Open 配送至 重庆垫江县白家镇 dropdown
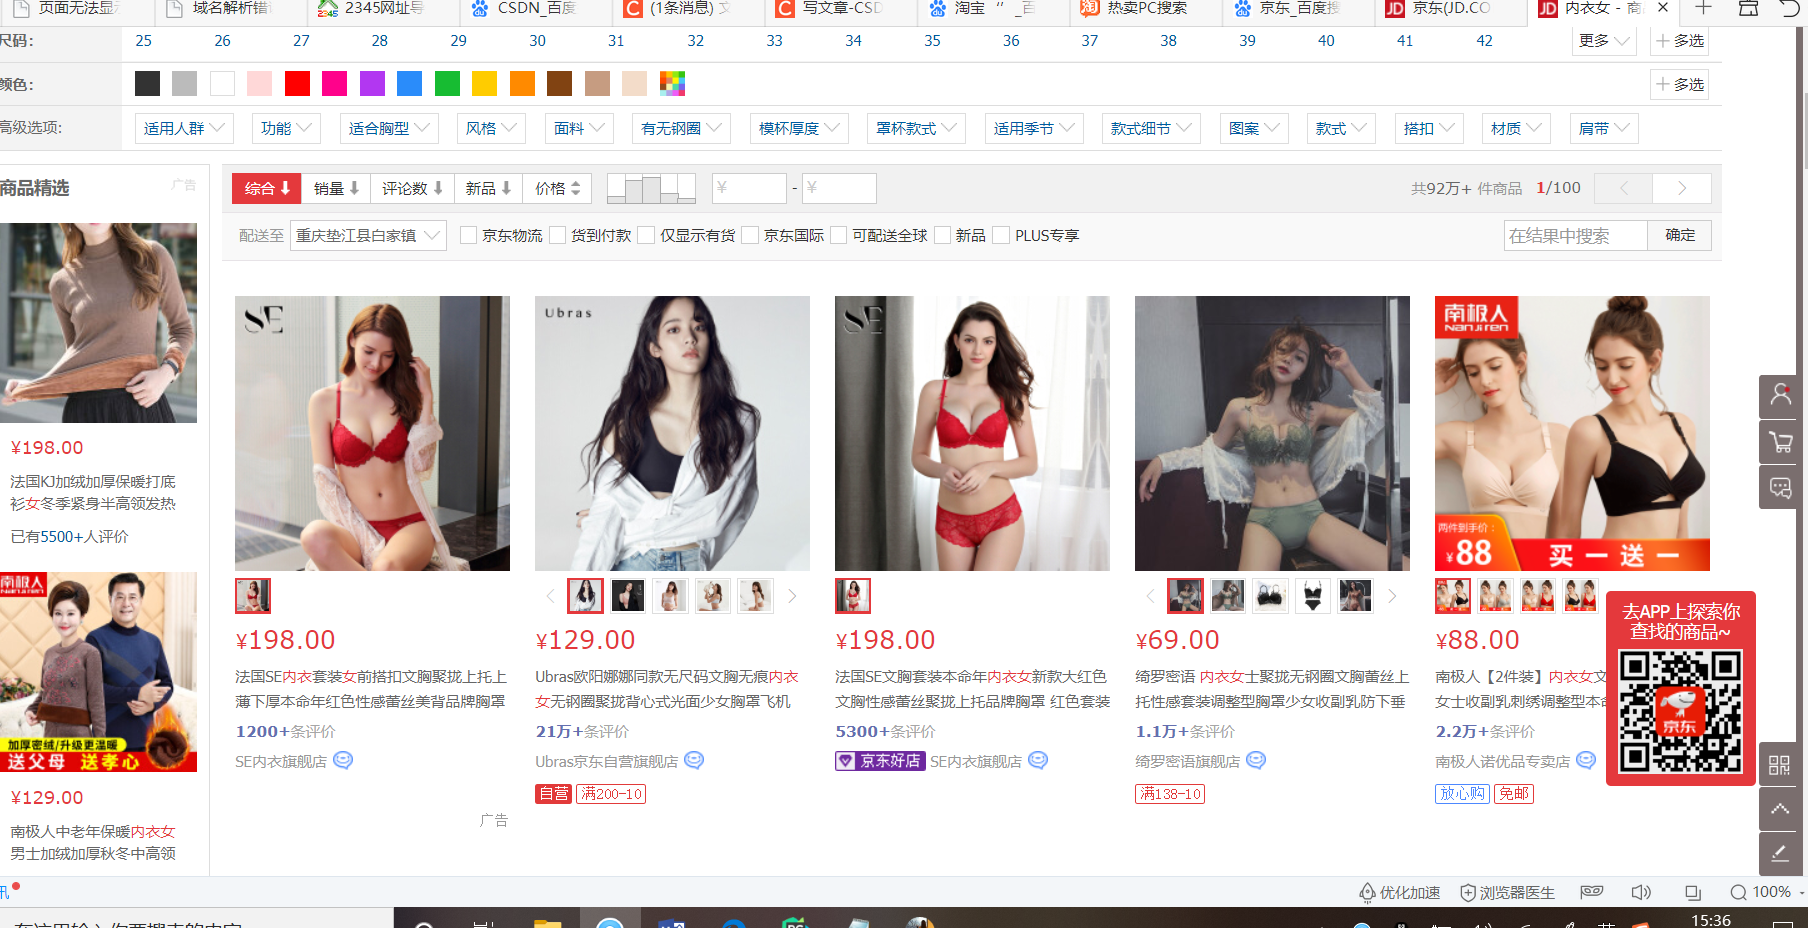Screen dimensions: 1808x928 (x=368, y=236)
